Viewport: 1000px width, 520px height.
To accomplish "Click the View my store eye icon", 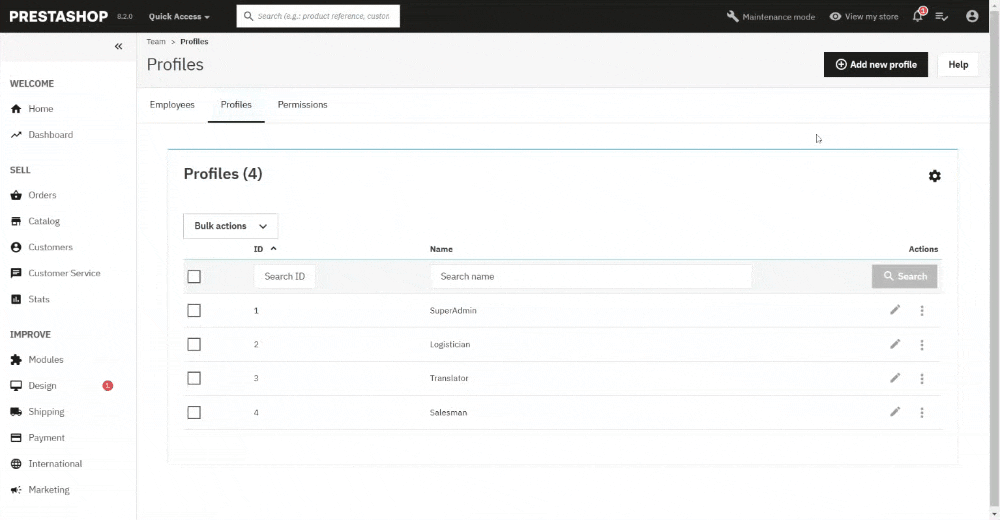I will [835, 17].
